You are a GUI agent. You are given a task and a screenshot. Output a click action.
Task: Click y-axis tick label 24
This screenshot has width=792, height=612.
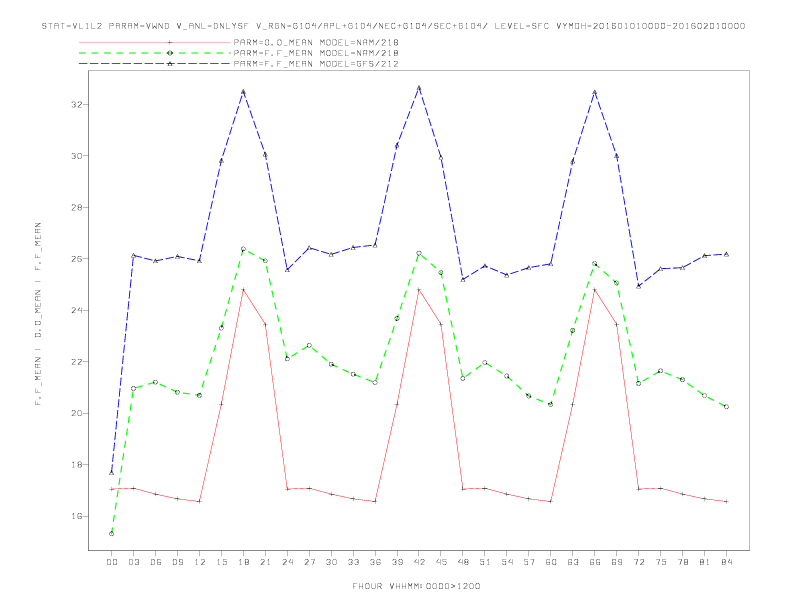(x=76, y=311)
